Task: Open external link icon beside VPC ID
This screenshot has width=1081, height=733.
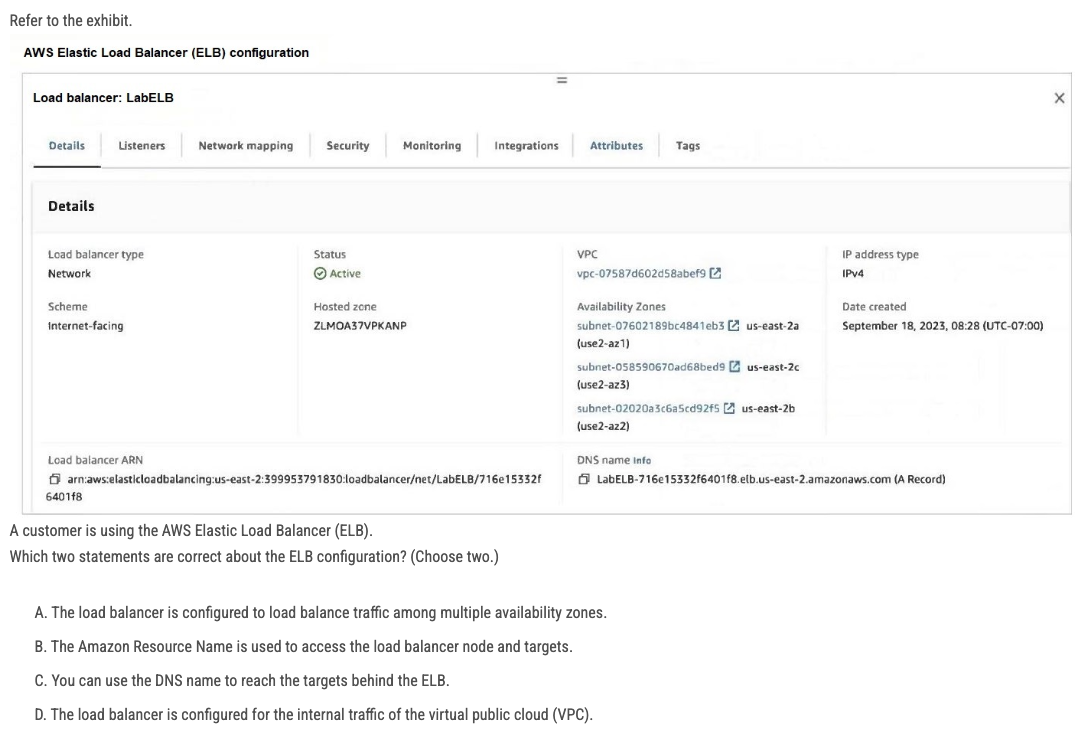Action: [x=716, y=273]
